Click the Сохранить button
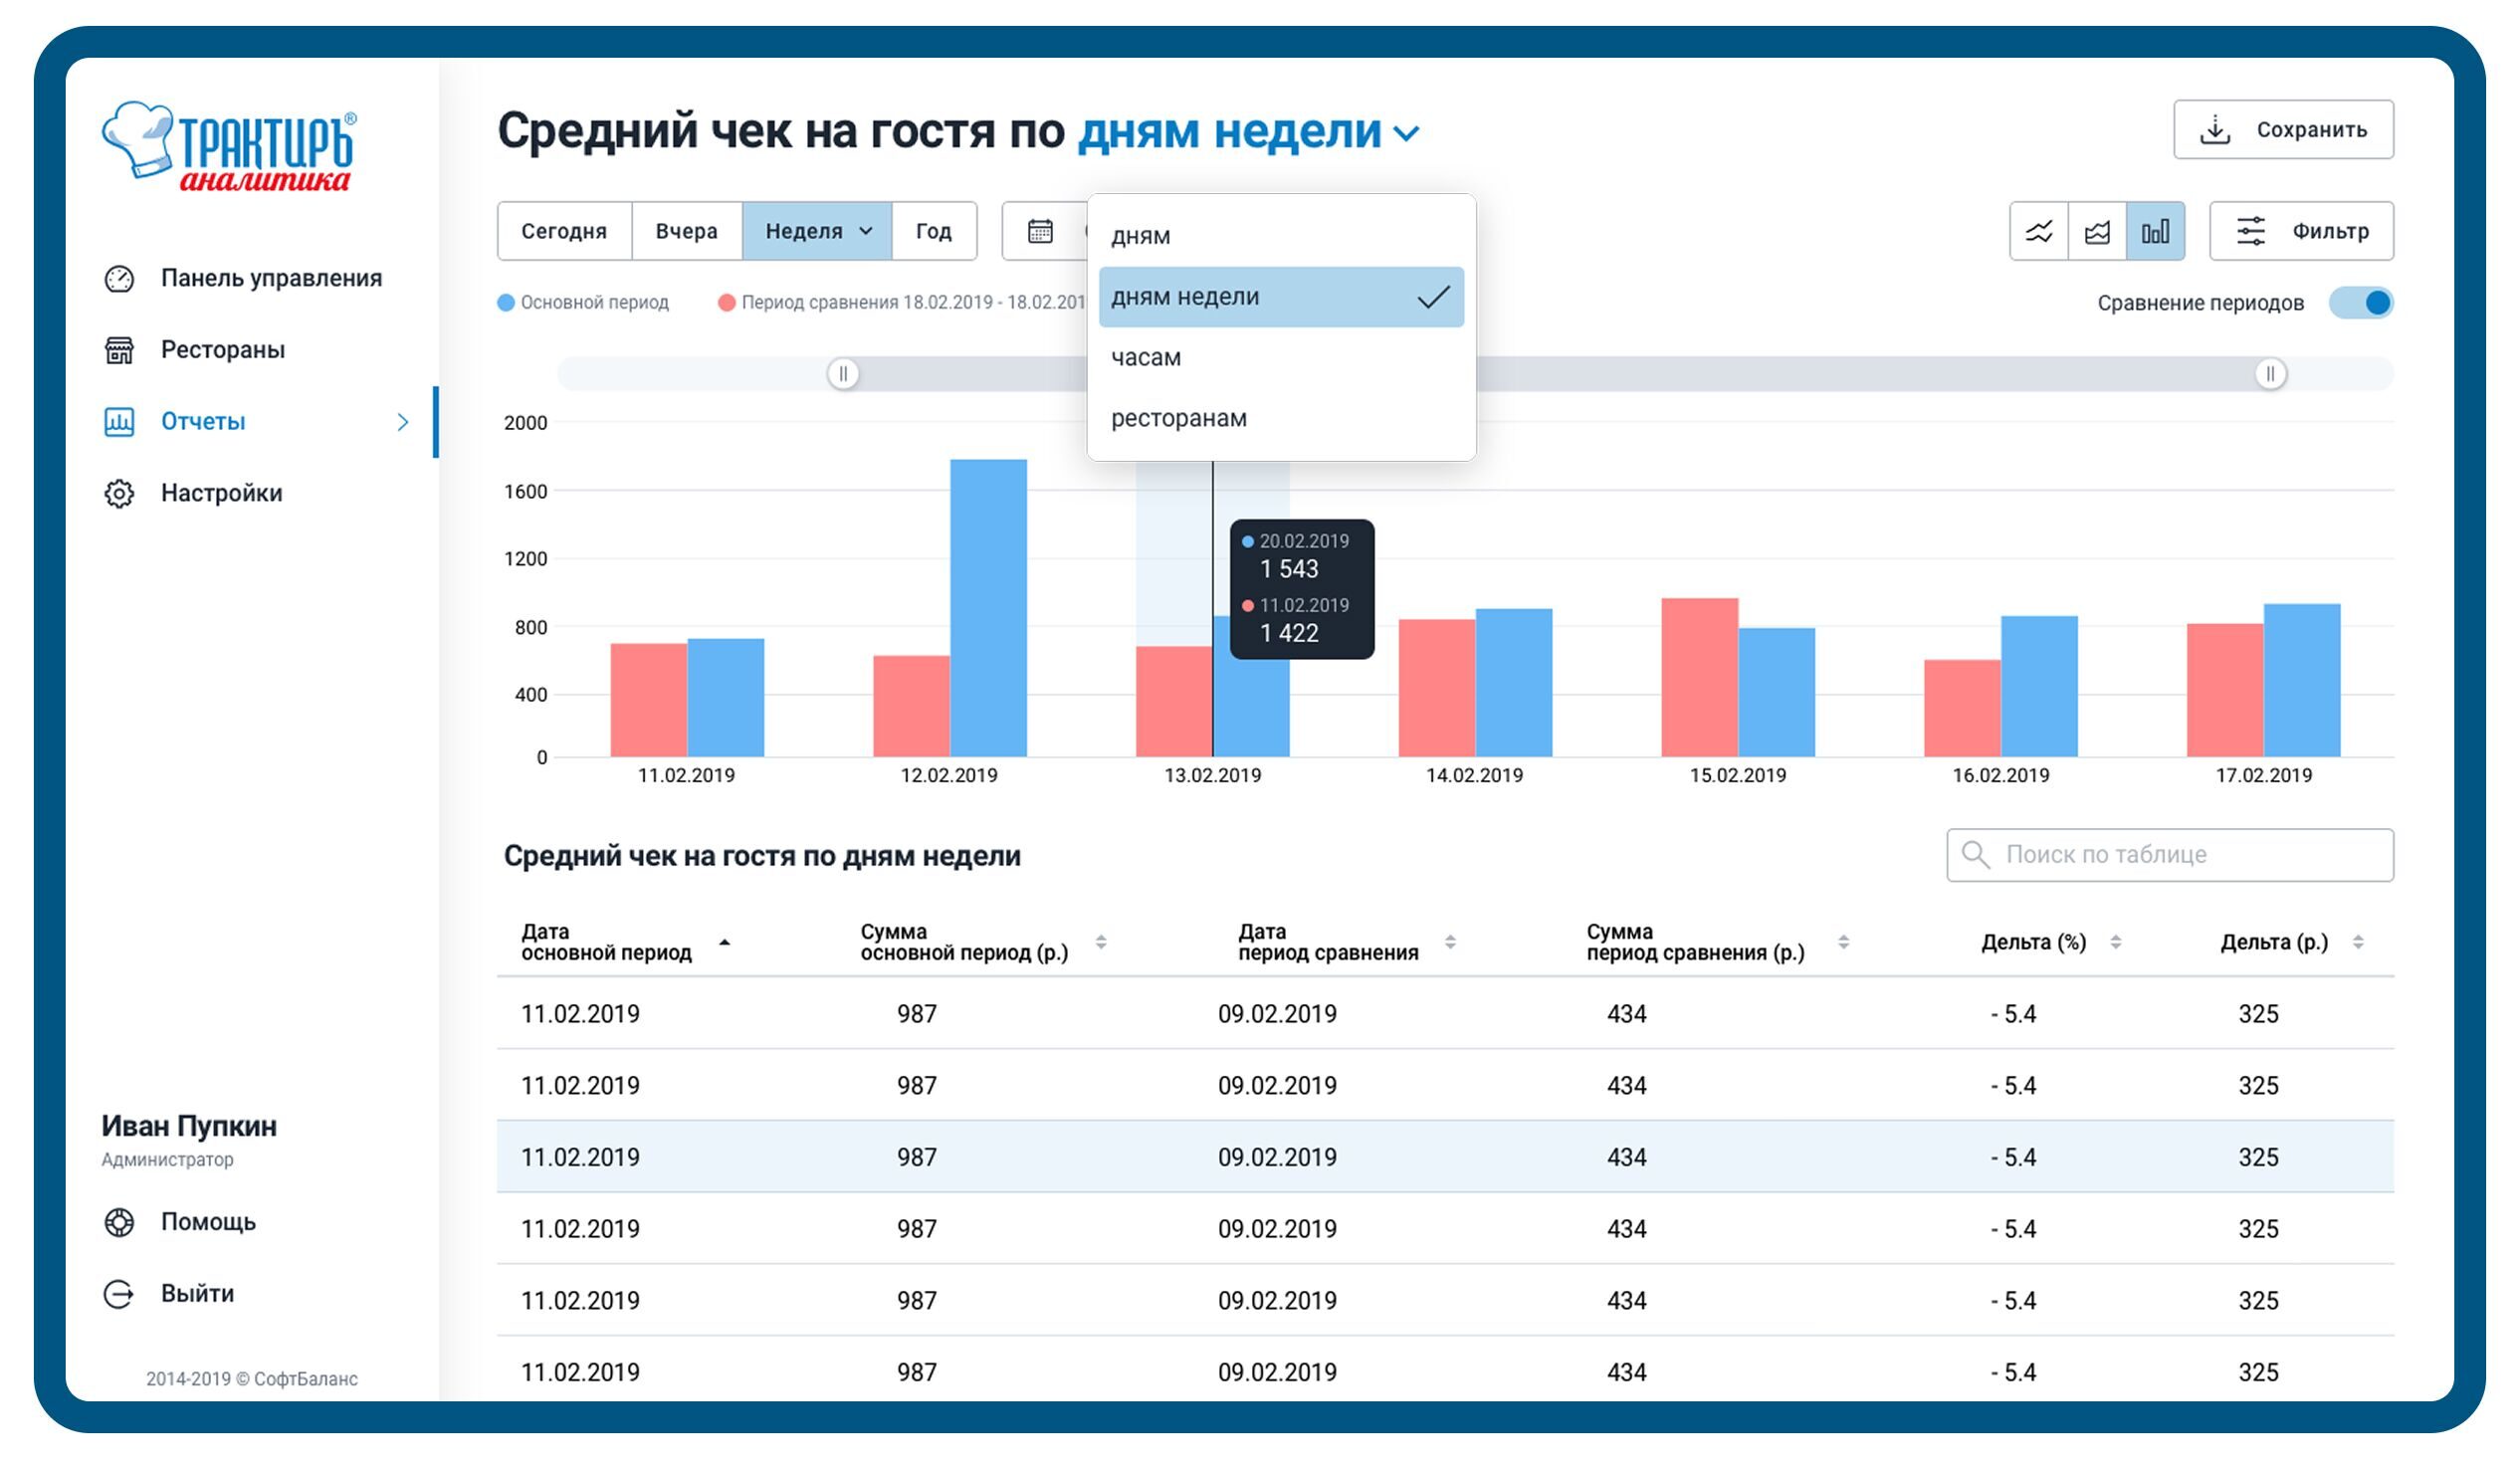The width and height of the screenshot is (2520, 1473). click(x=2283, y=130)
